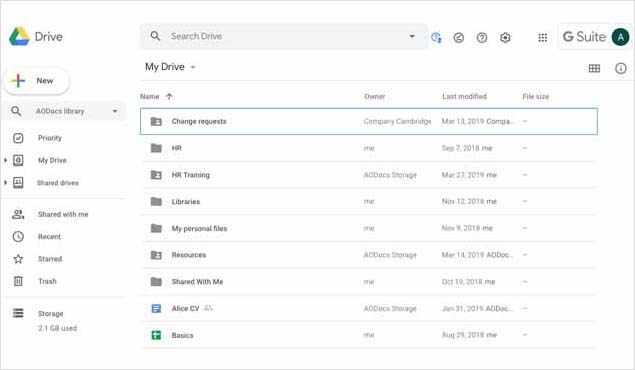
Task: Click the Priority icon in sidebar
Action: coord(18,138)
